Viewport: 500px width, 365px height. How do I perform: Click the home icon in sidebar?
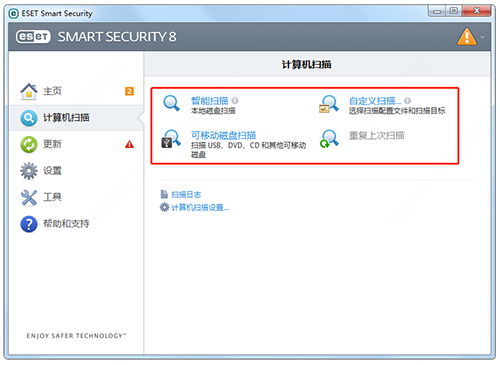coord(29,91)
